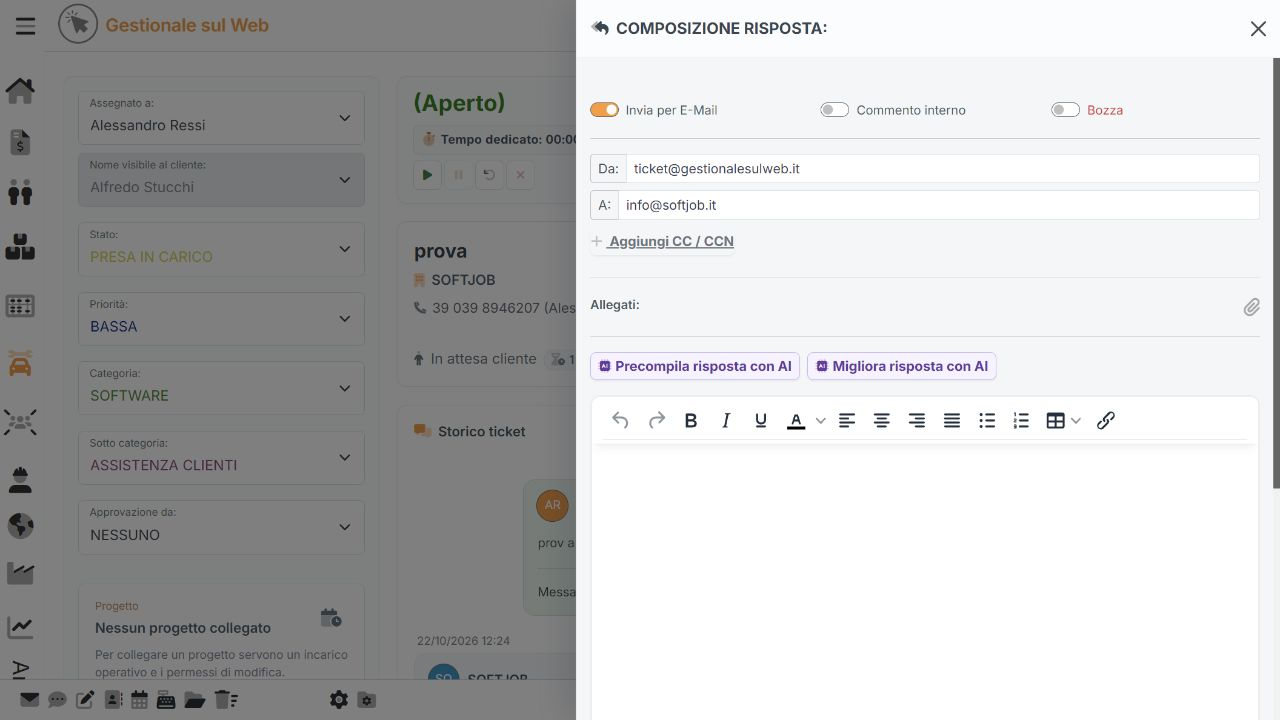Open the Priorità dropdown
This screenshot has width=1280, height=720.
click(x=221, y=319)
